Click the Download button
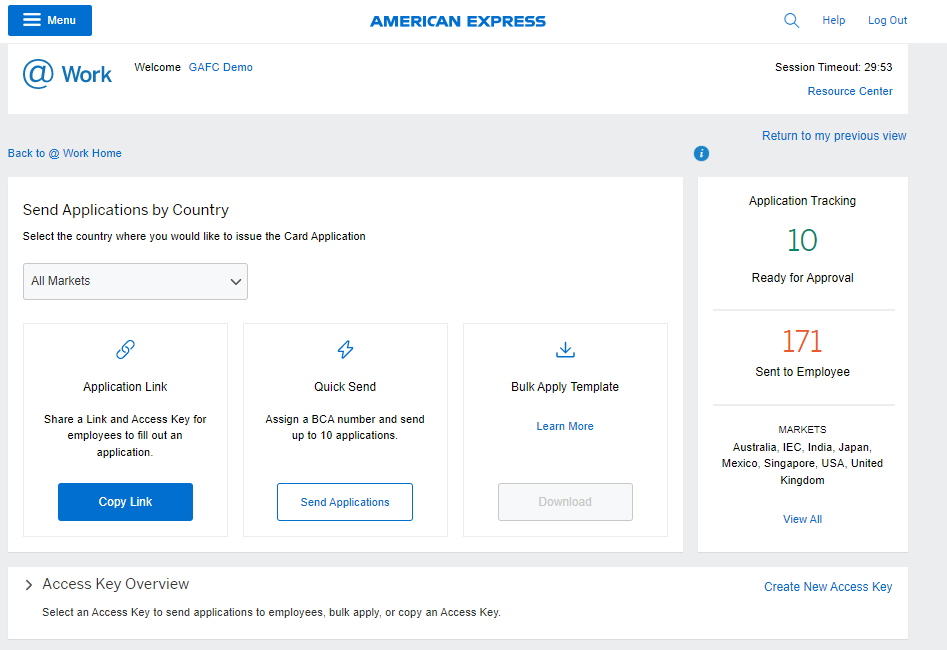Image resolution: width=947 pixels, height=650 pixels. click(x=565, y=502)
